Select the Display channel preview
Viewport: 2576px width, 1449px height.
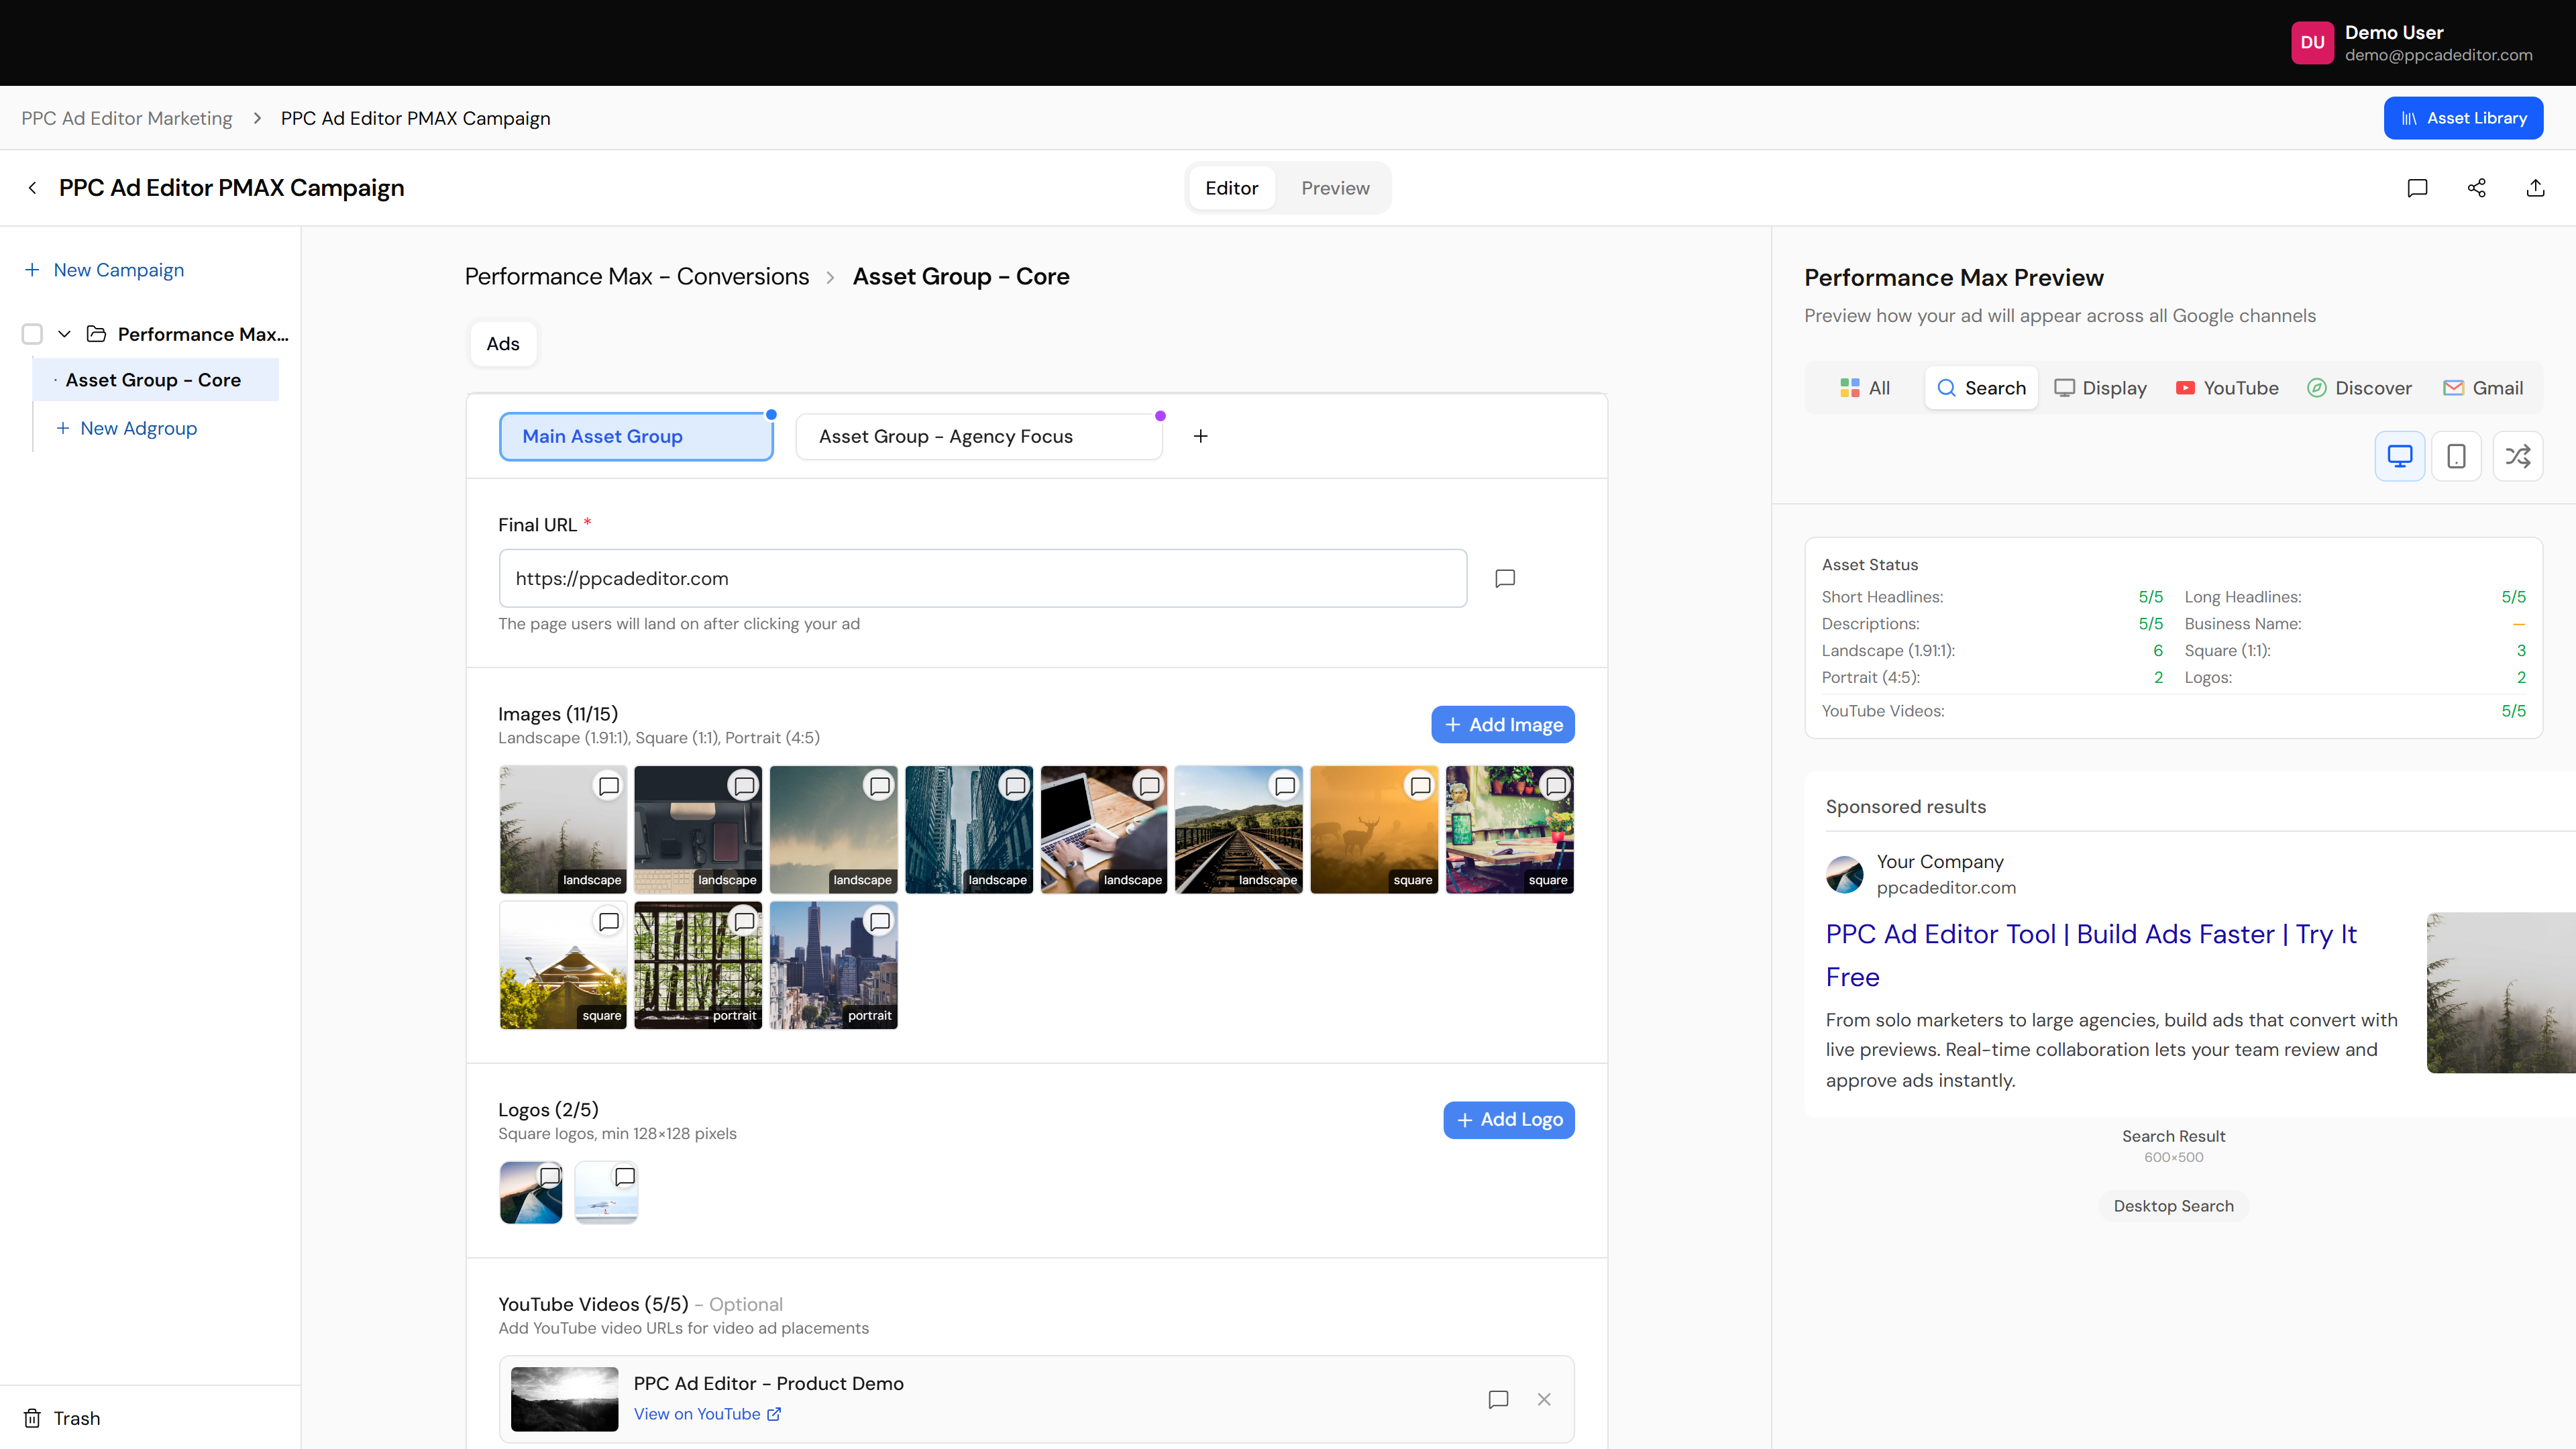tap(2100, 388)
